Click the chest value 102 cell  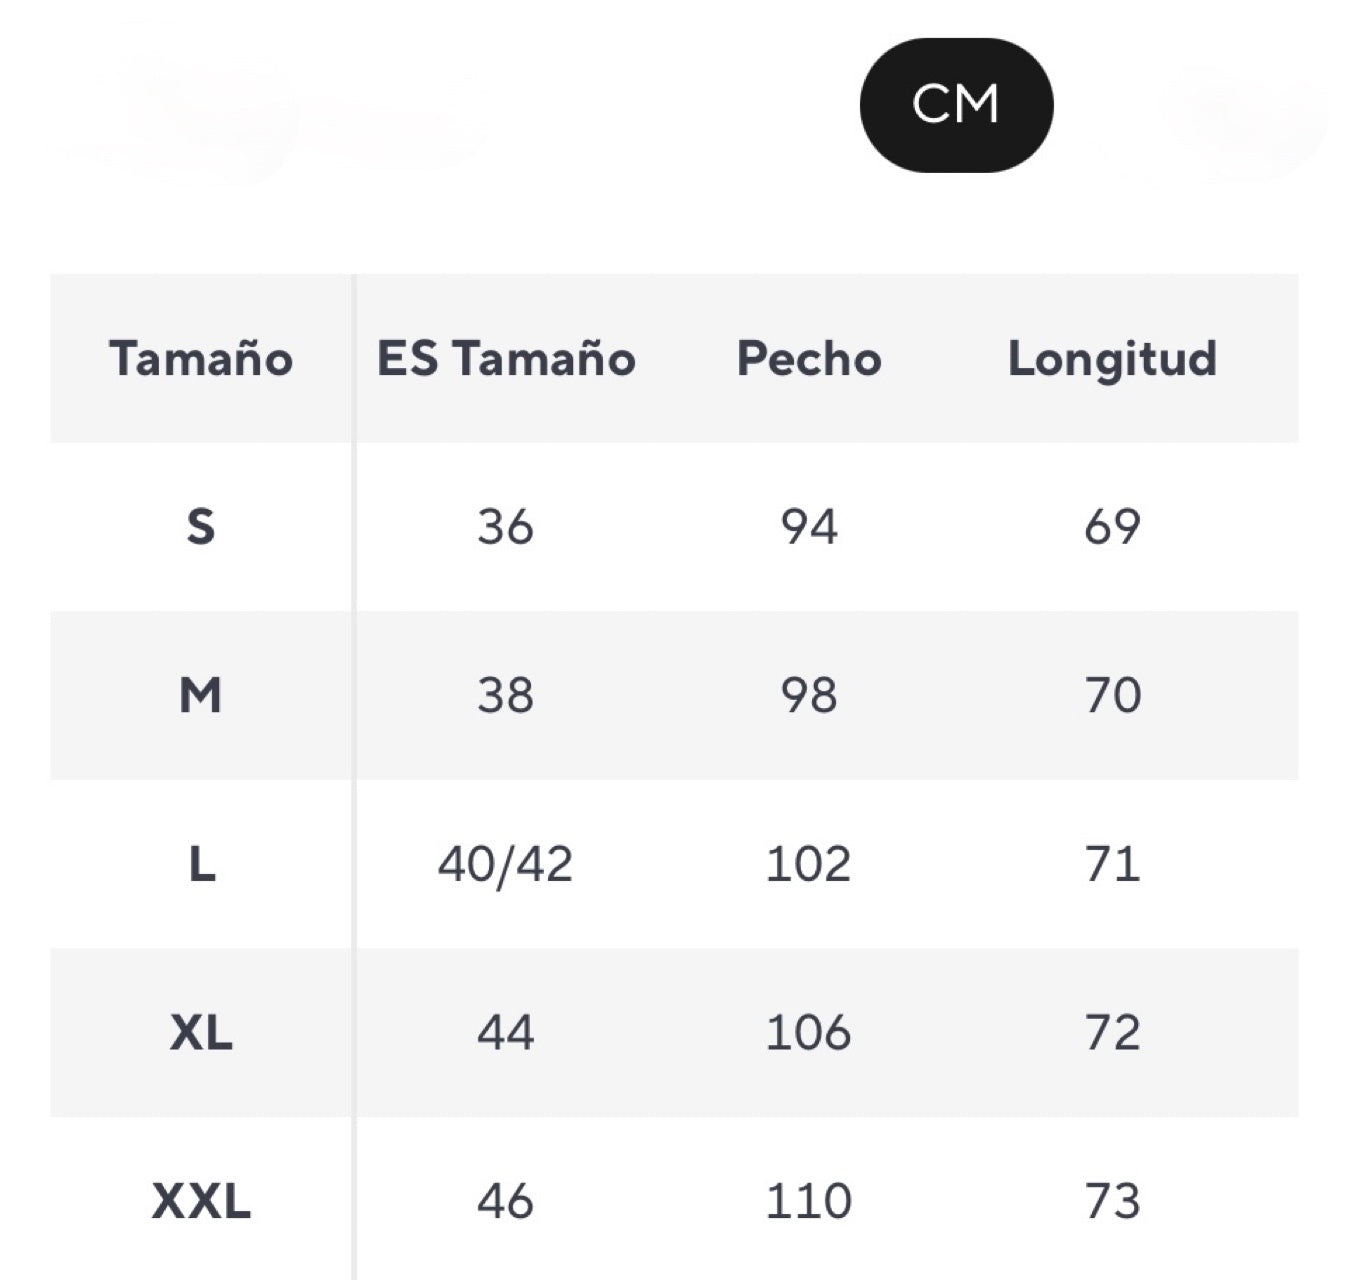pyautogui.click(x=809, y=864)
